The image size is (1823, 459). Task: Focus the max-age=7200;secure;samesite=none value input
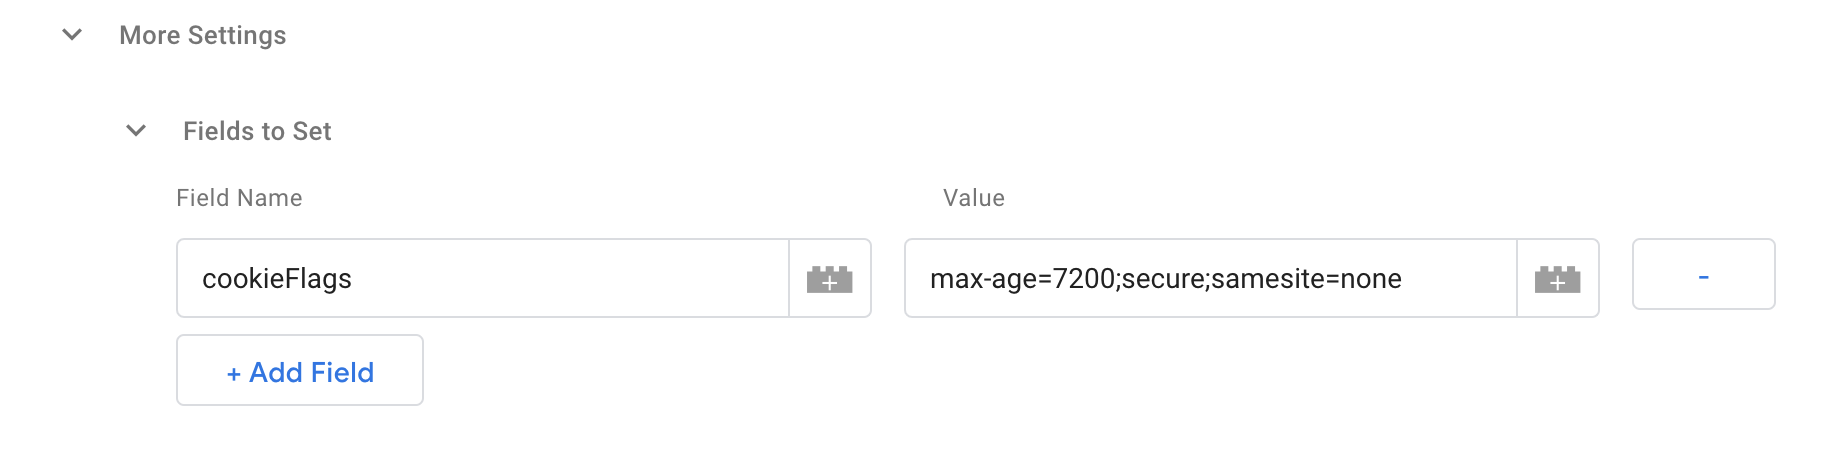(1211, 278)
